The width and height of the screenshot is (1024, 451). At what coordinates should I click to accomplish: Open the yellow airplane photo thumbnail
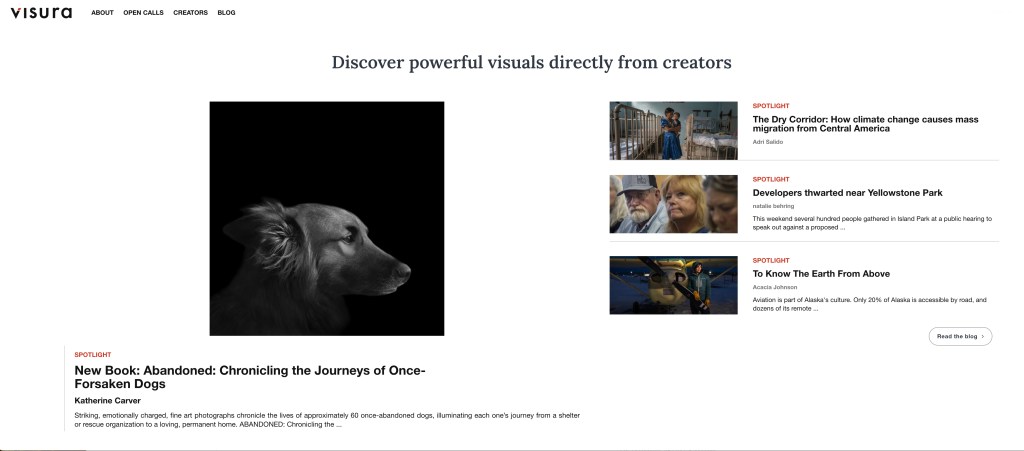pyautogui.click(x=673, y=285)
